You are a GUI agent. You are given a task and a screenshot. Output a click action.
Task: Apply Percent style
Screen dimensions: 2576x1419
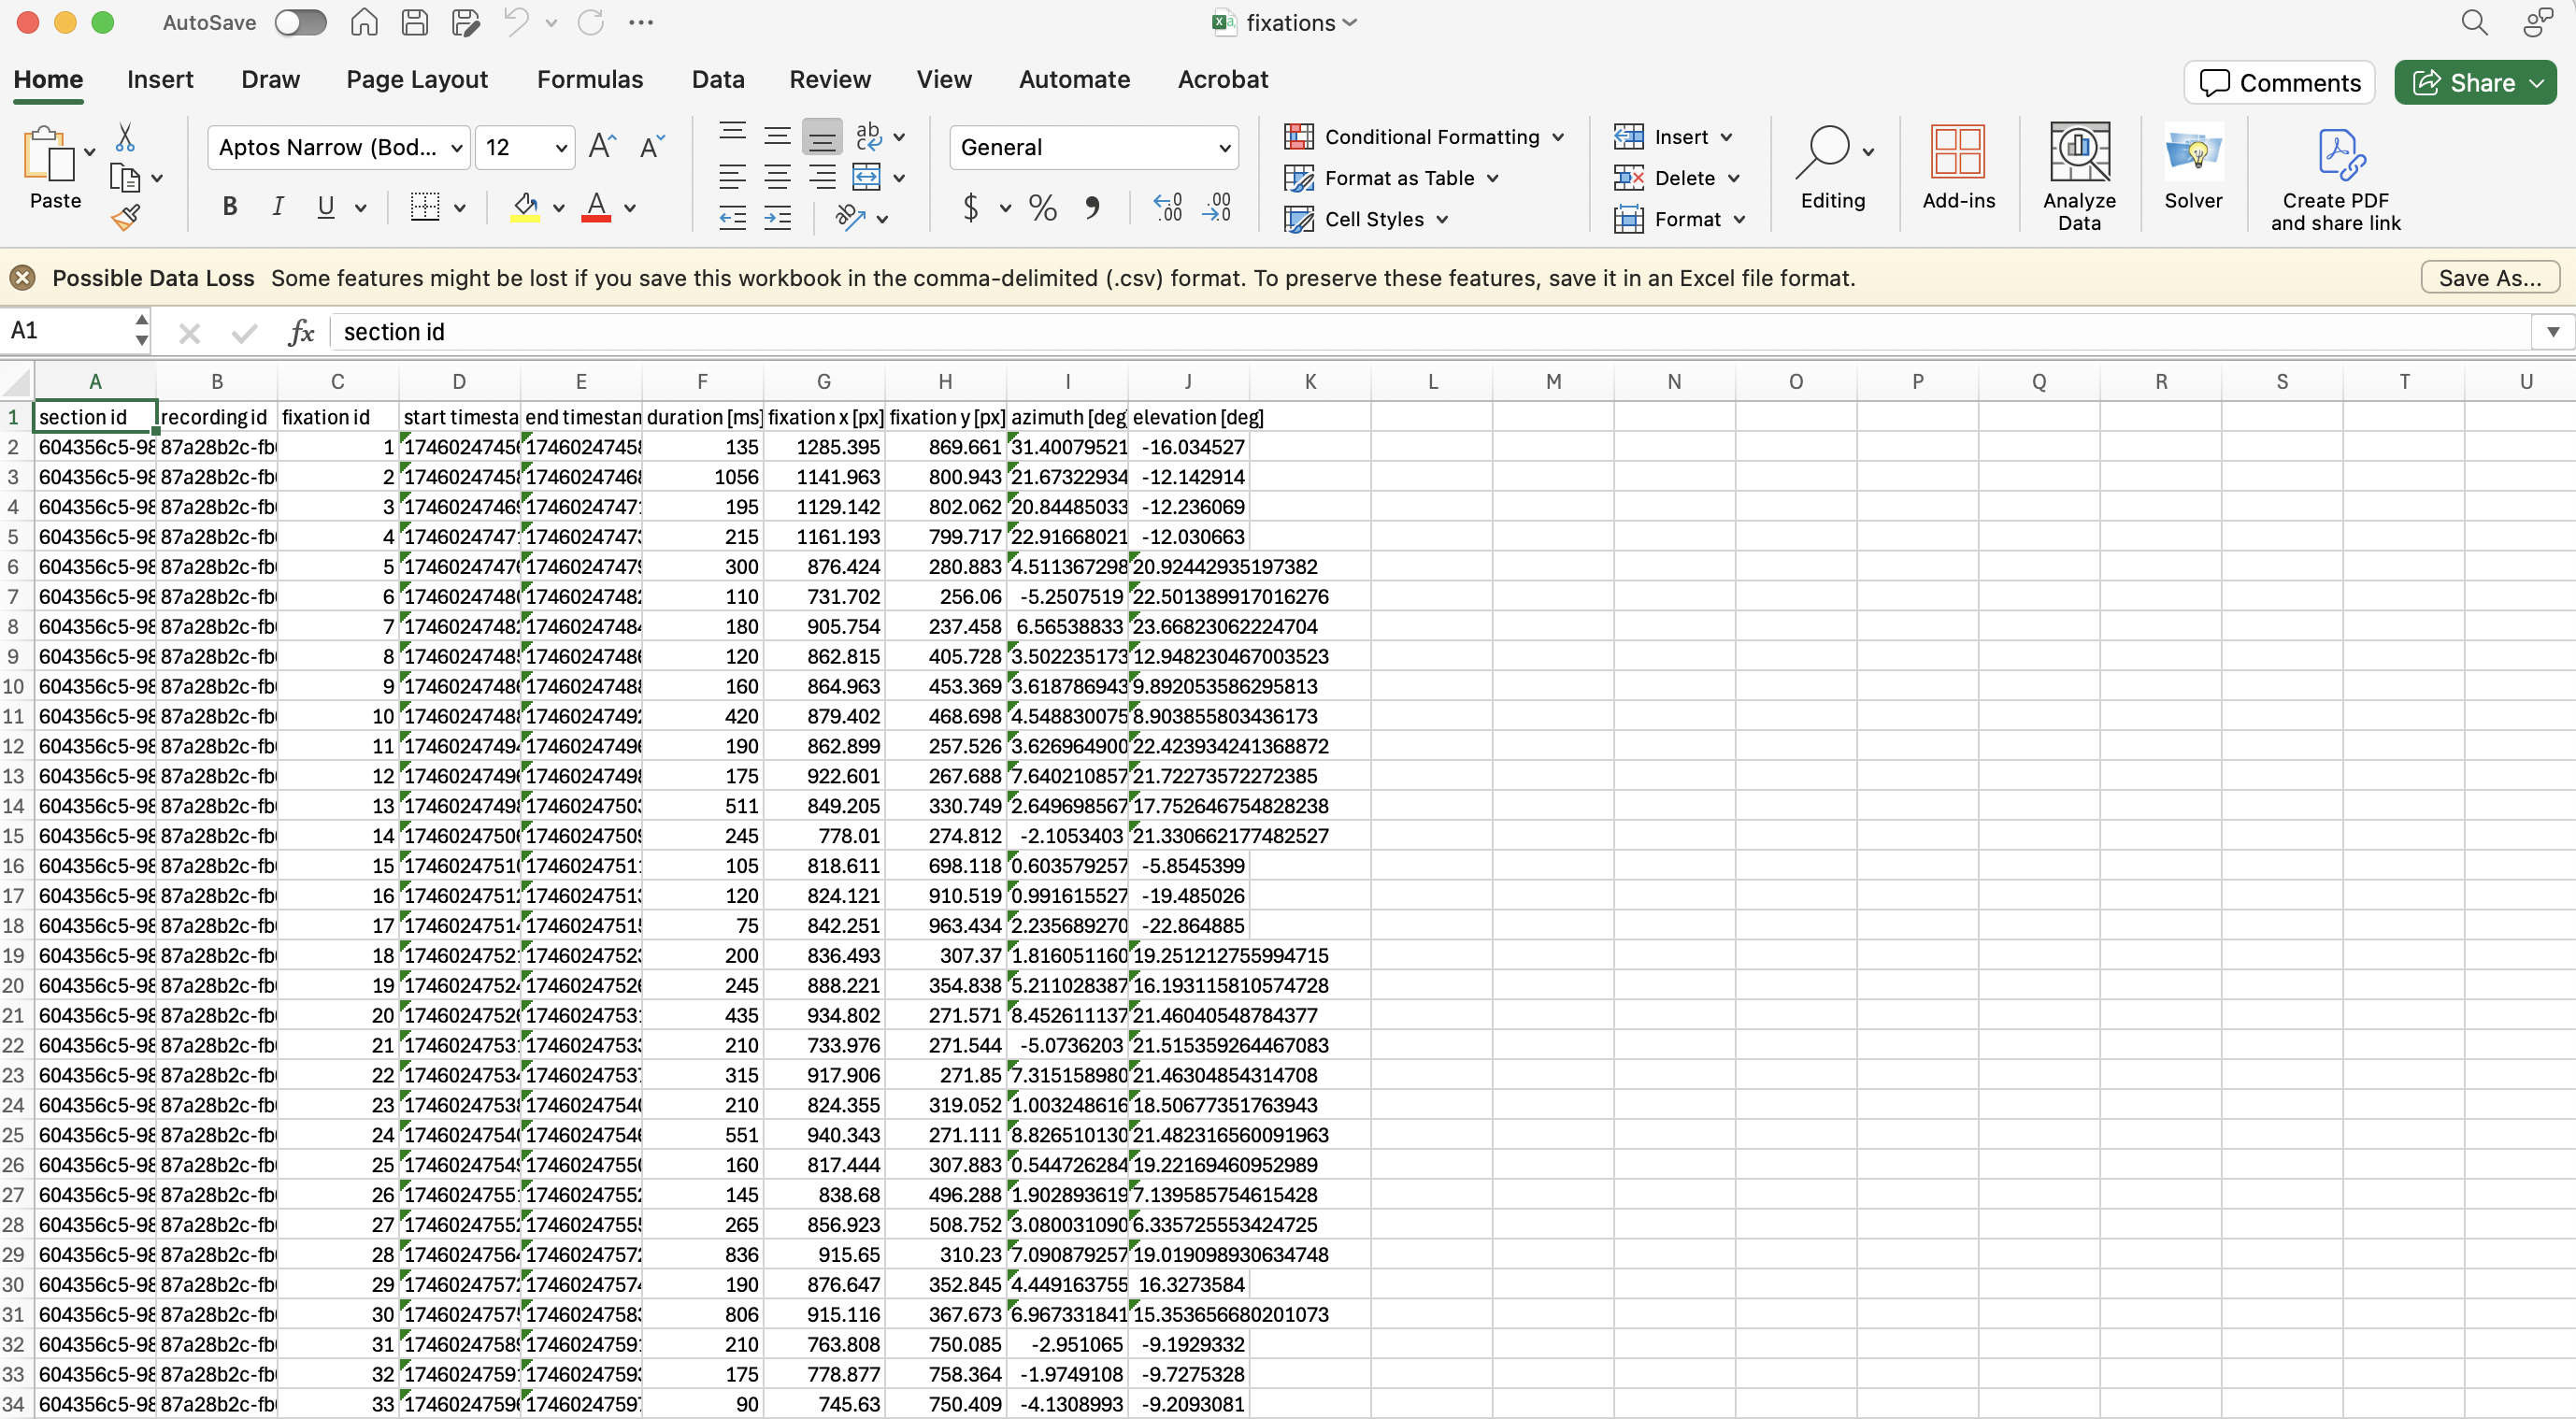[1043, 207]
